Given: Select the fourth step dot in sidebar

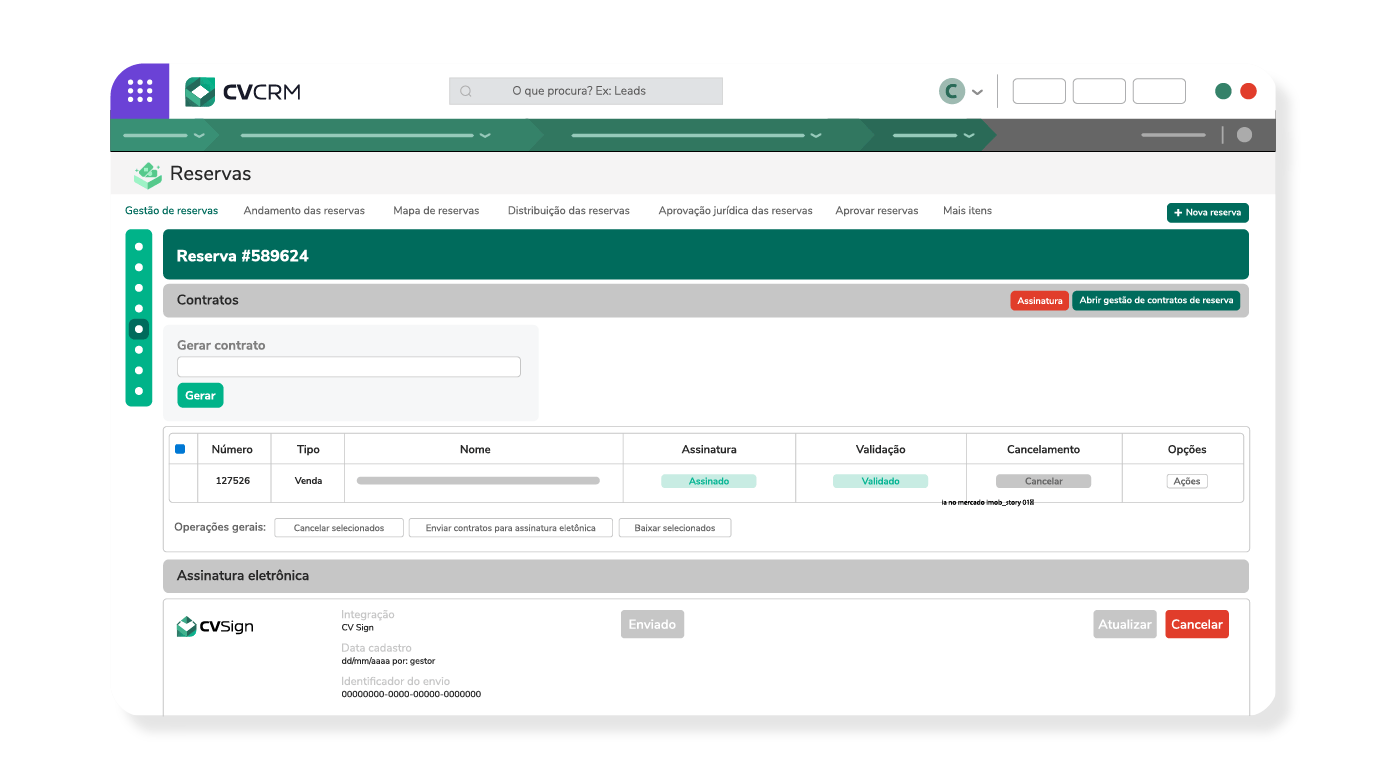Looking at the screenshot, I should pyautogui.click(x=139, y=308).
